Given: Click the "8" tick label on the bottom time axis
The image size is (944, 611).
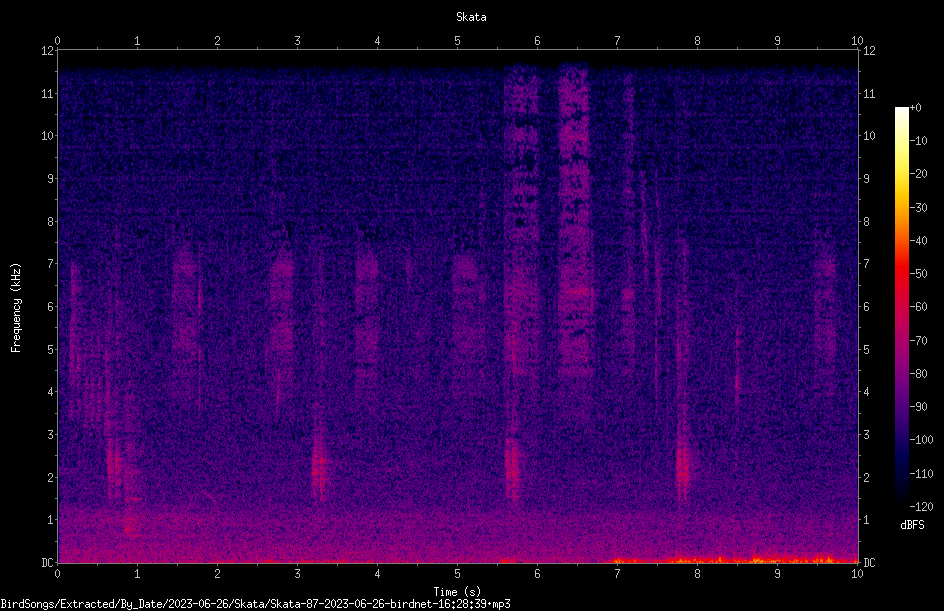Looking at the screenshot, I should coord(697,574).
